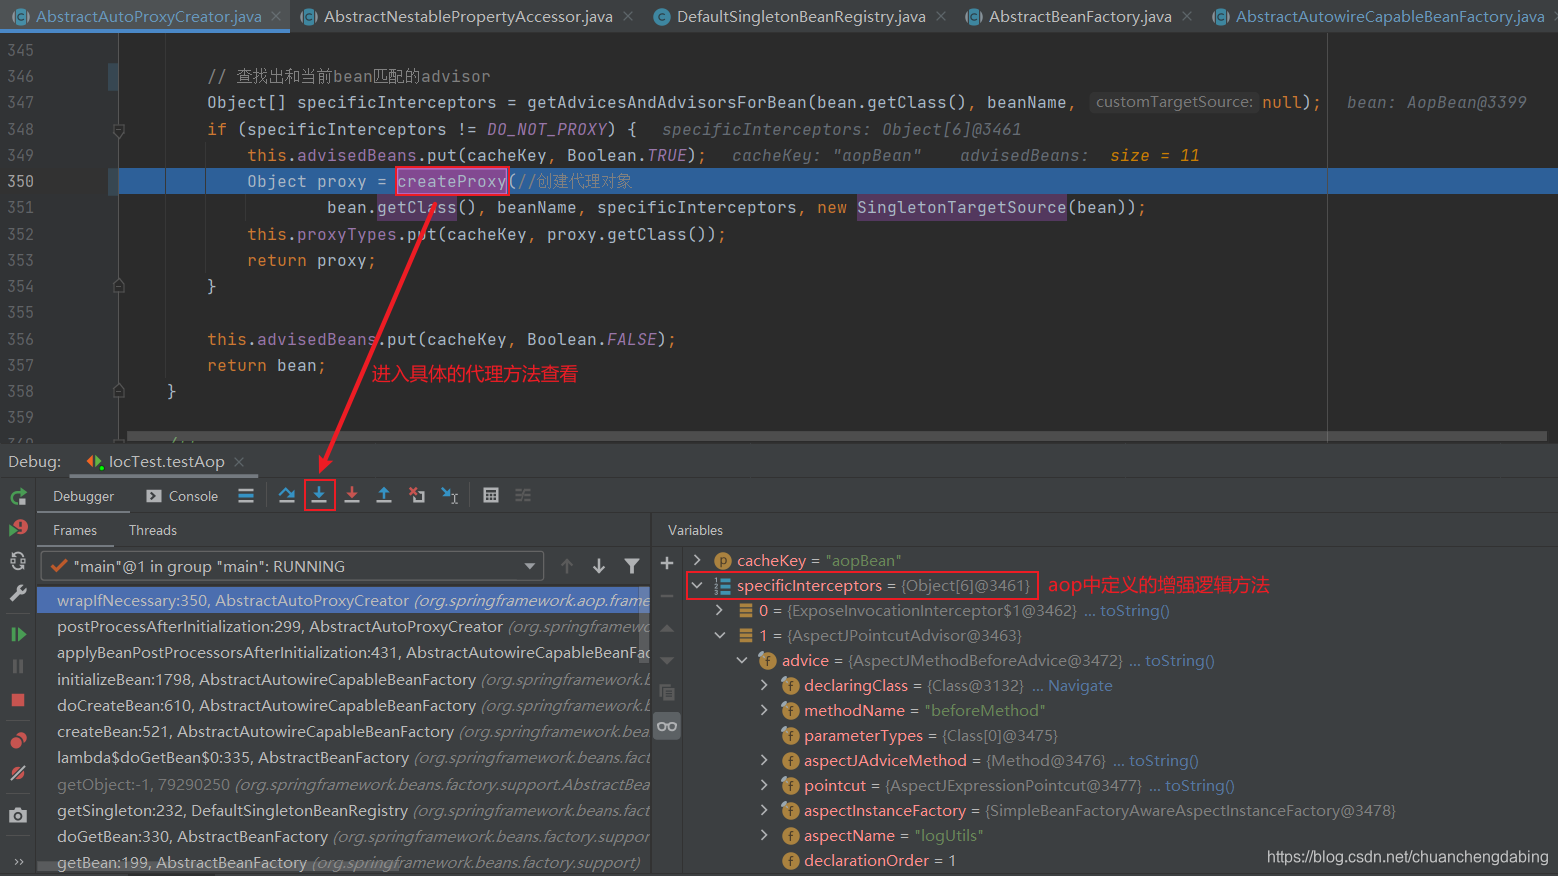Click the Step Into icon
Screen dimensions: 1558x876
[319, 496]
